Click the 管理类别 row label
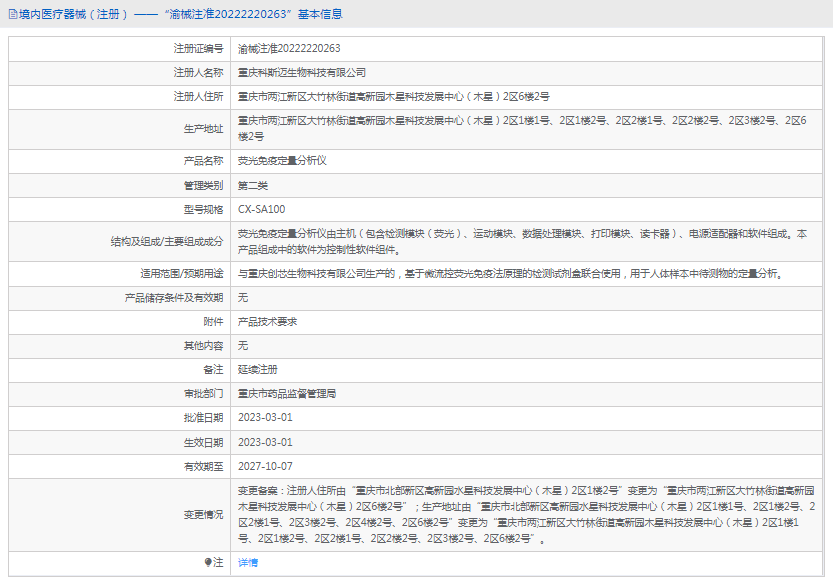The image size is (833, 582). click(203, 185)
